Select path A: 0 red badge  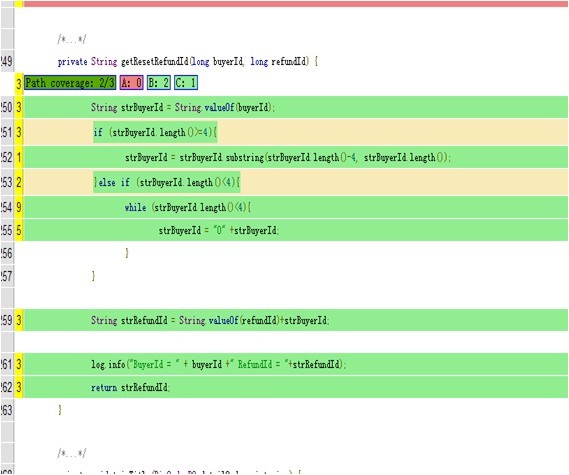click(132, 83)
